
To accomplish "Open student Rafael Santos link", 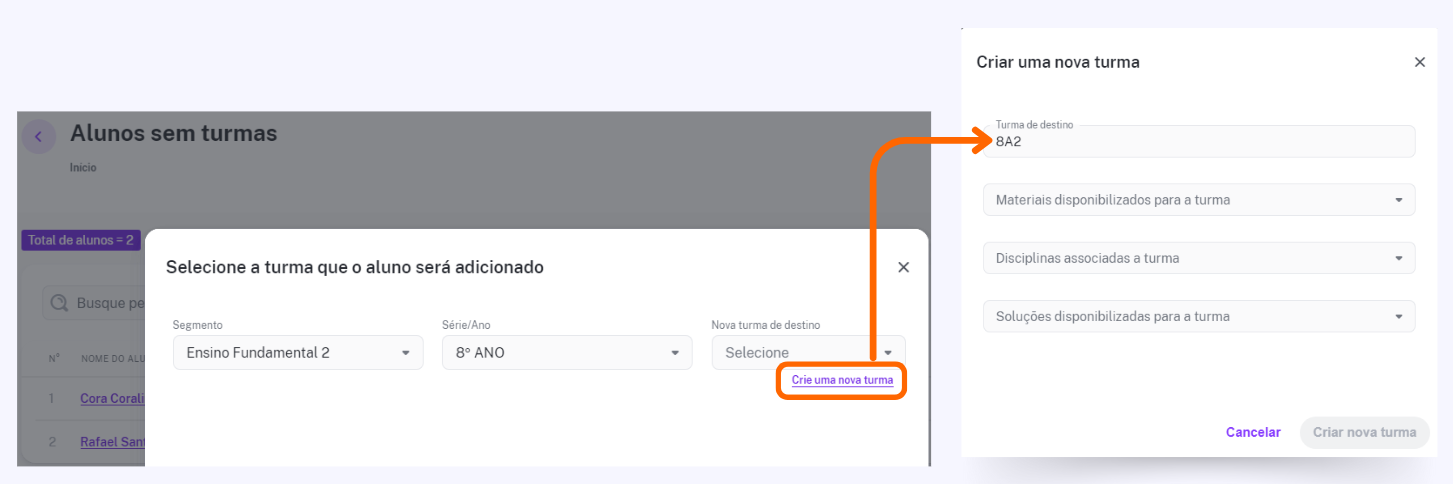I will point(112,443).
